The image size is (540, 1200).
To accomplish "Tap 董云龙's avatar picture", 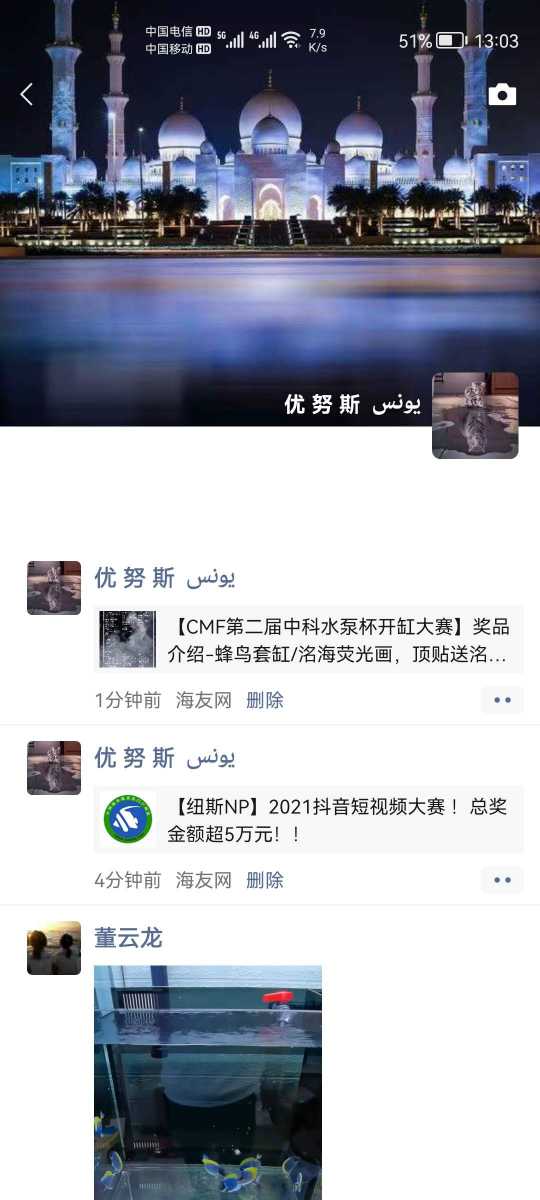I will (54, 948).
